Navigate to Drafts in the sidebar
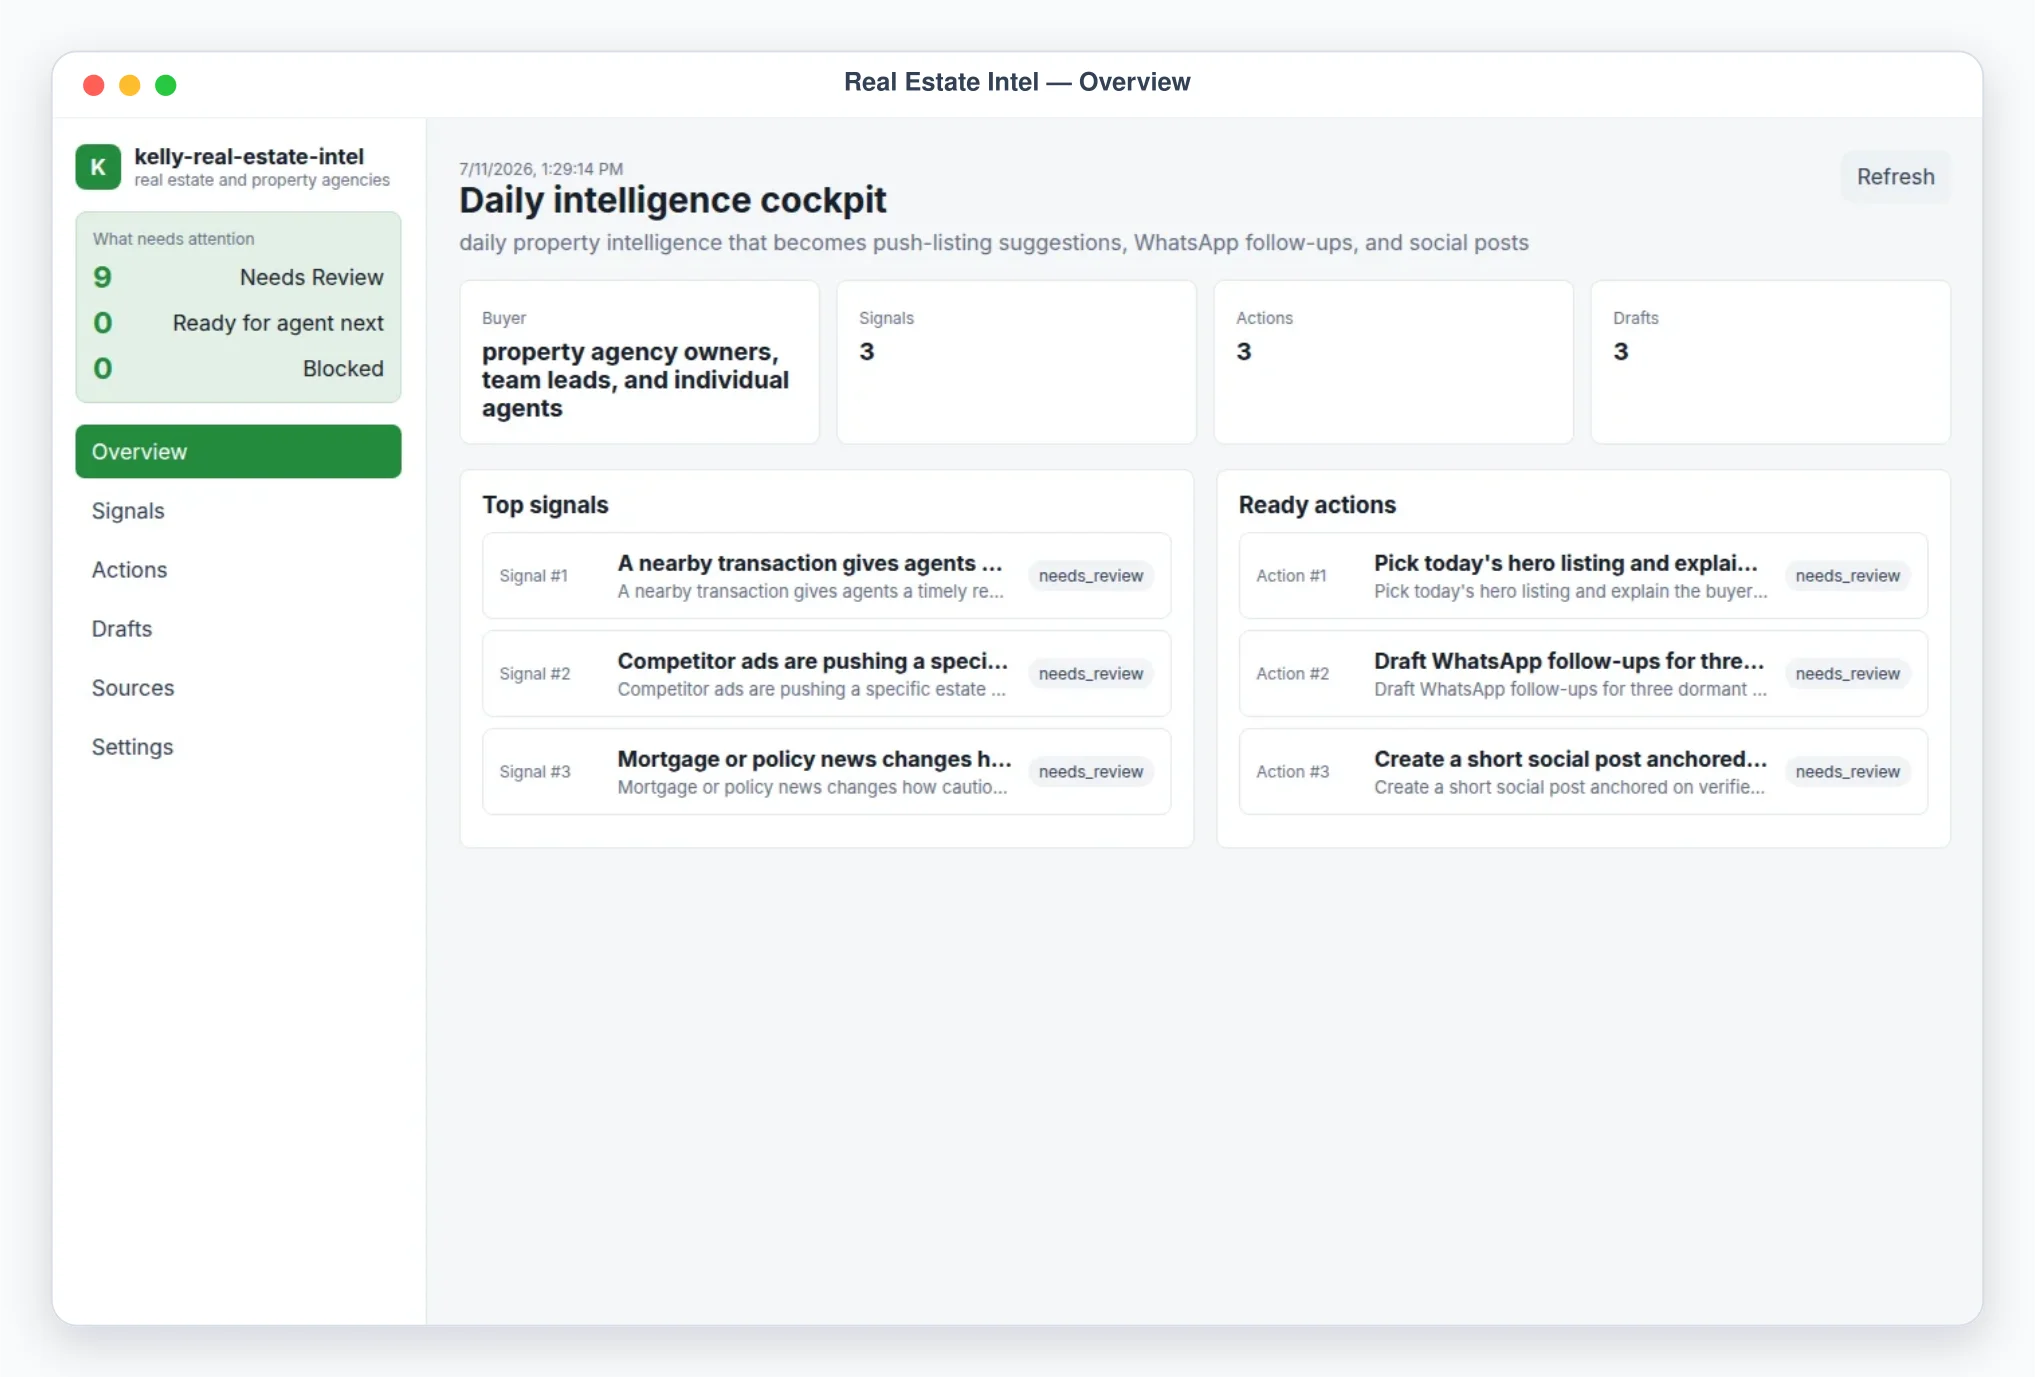This screenshot has height=1377, width=2035. tap(238, 628)
